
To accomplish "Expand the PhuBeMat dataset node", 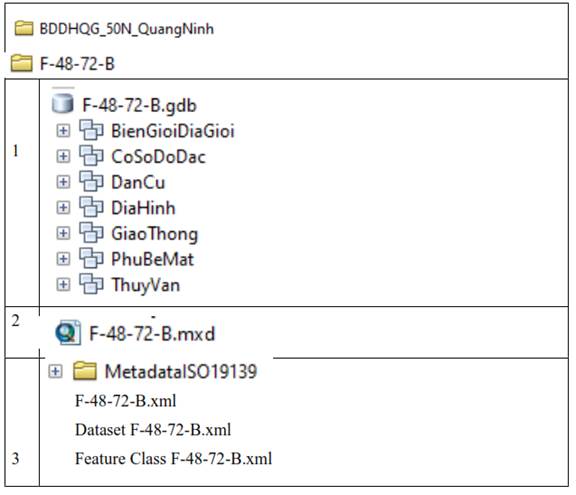I will (x=63, y=259).
